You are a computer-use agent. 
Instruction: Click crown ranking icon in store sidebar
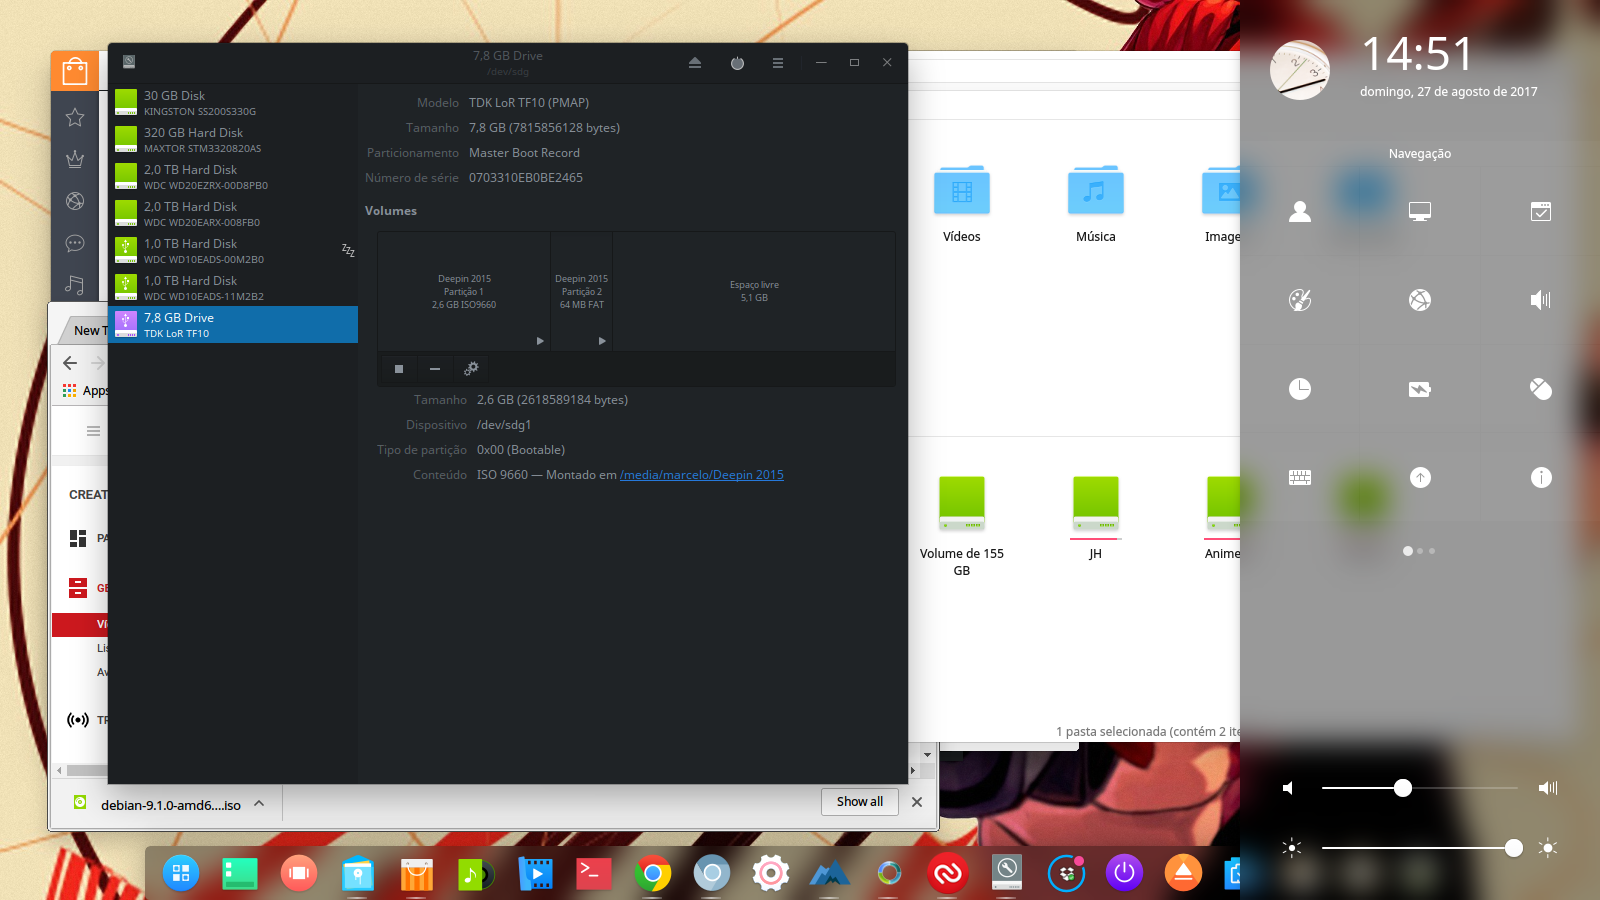(x=75, y=159)
